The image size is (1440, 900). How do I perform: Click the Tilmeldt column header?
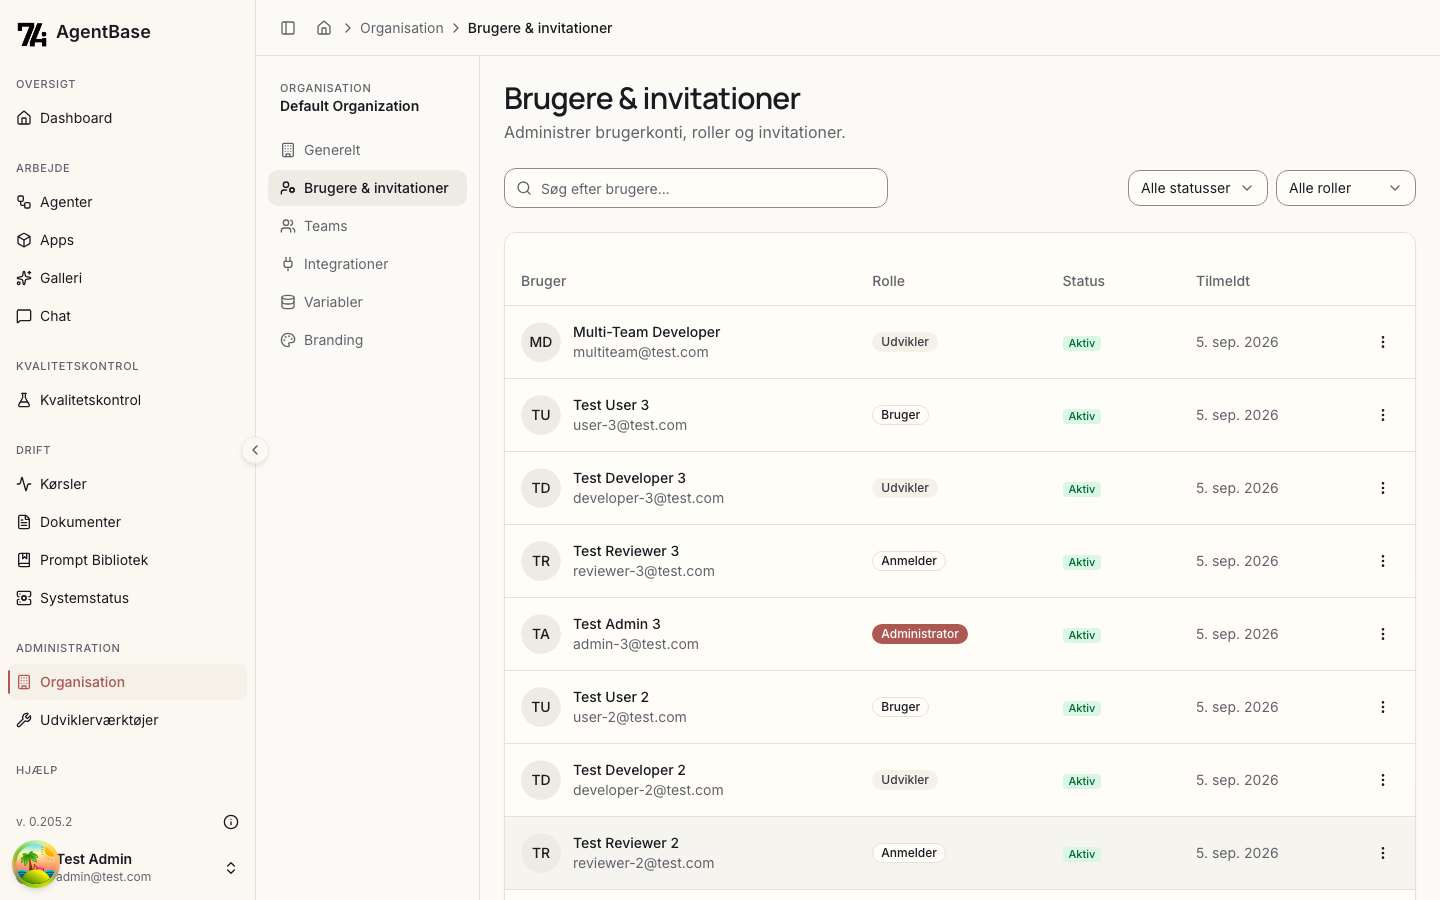(1223, 281)
